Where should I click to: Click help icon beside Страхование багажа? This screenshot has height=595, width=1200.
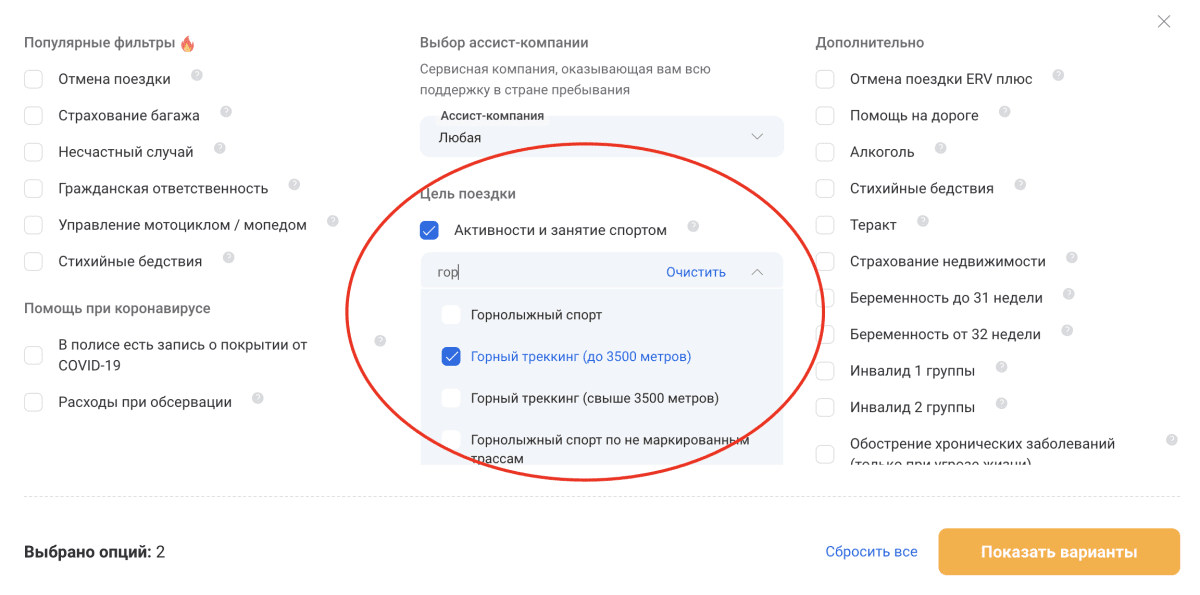[226, 112]
